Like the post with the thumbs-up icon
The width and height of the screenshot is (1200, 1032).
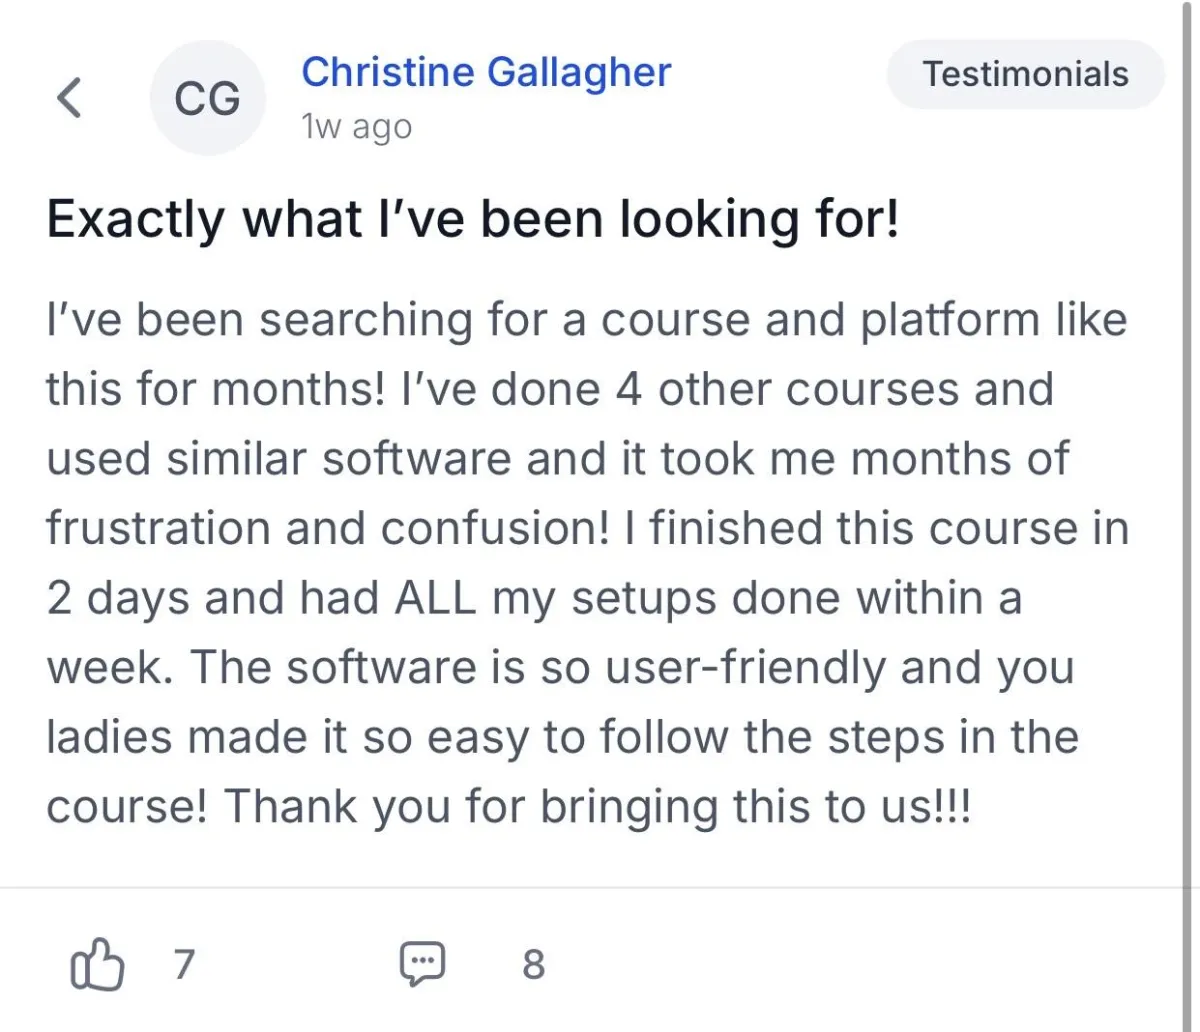[98, 966]
